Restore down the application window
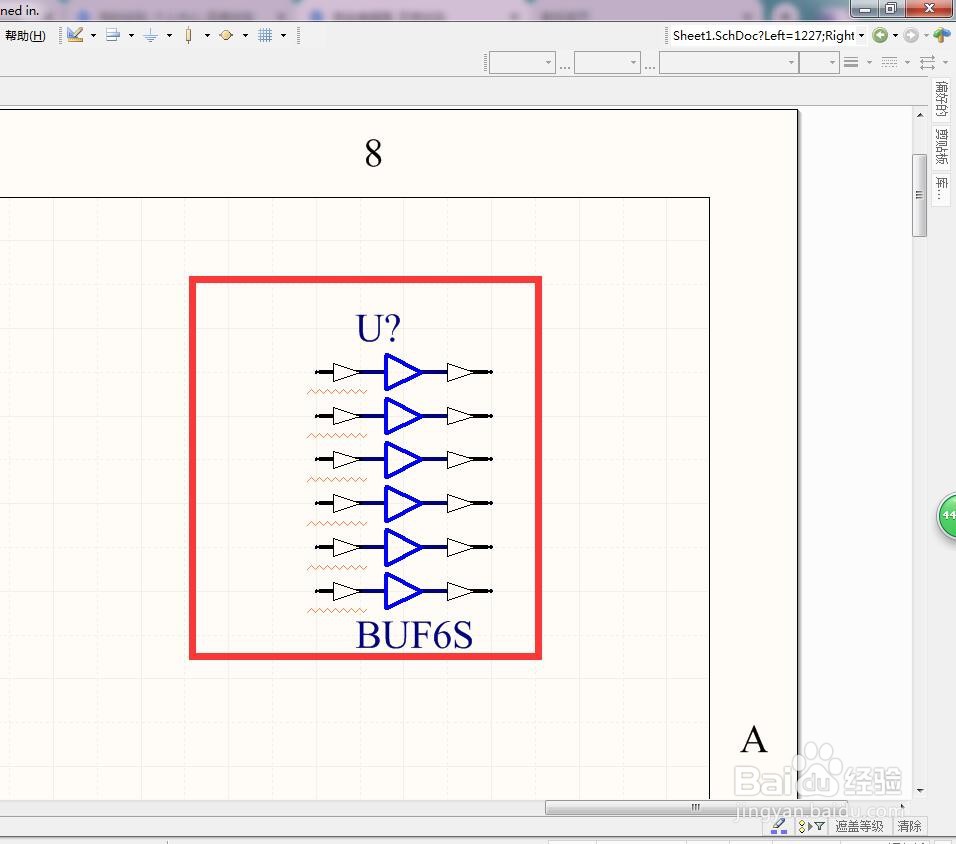The height and width of the screenshot is (844, 956). click(891, 9)
